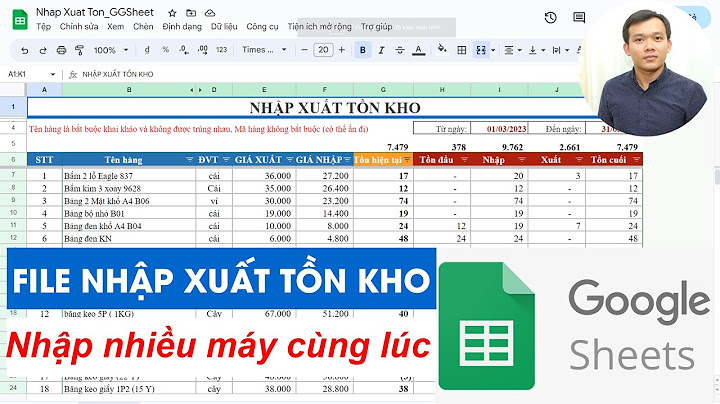Click the merge cells icon
The image size is (720, 404).
click(x=481, y=50)
